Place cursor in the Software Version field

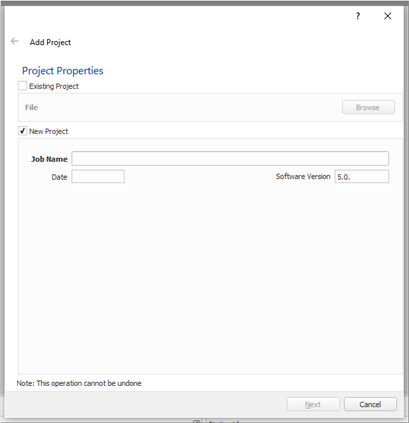click(362, 177)
